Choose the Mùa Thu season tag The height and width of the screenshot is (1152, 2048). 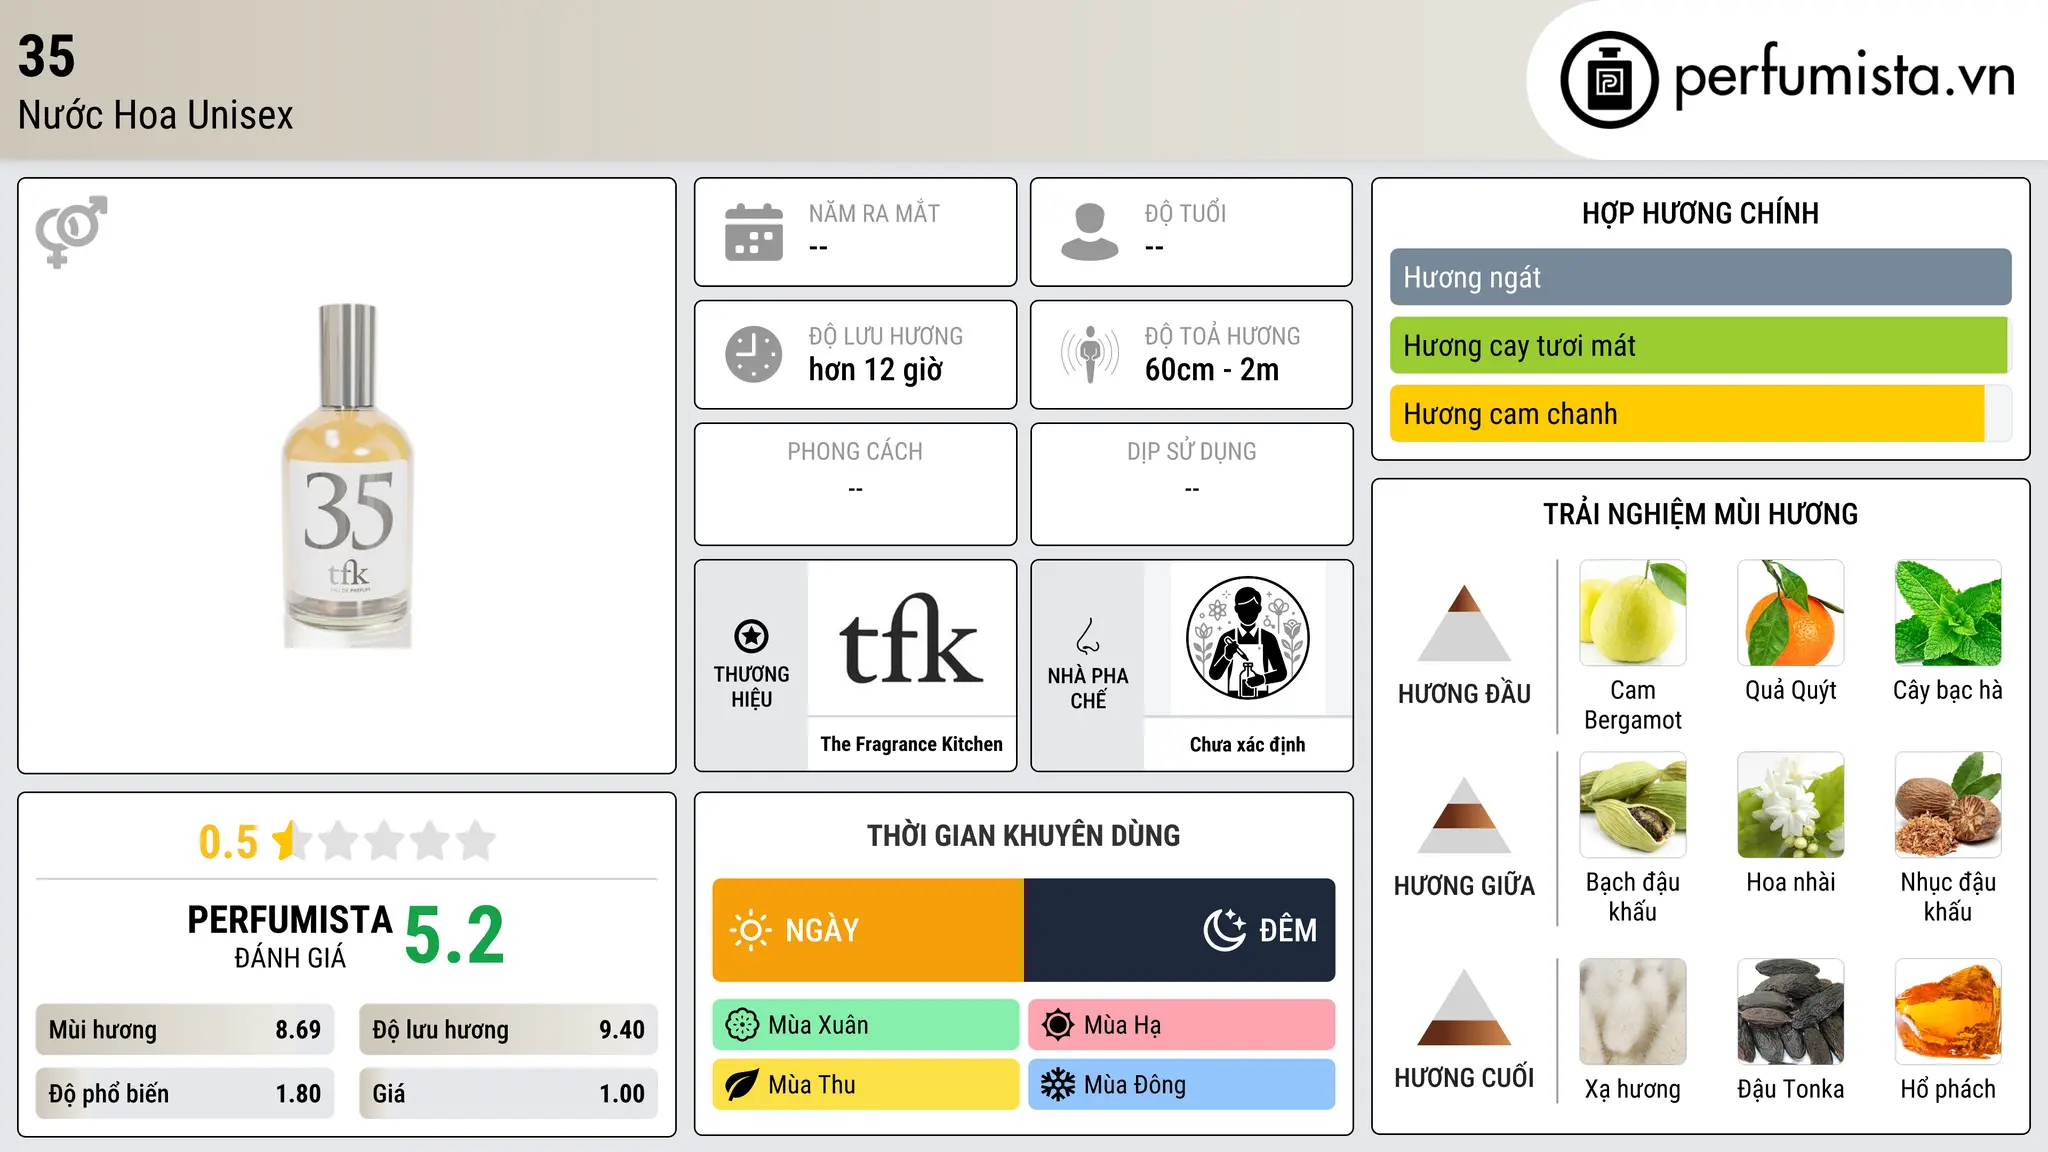click(x=866, y=1085)
